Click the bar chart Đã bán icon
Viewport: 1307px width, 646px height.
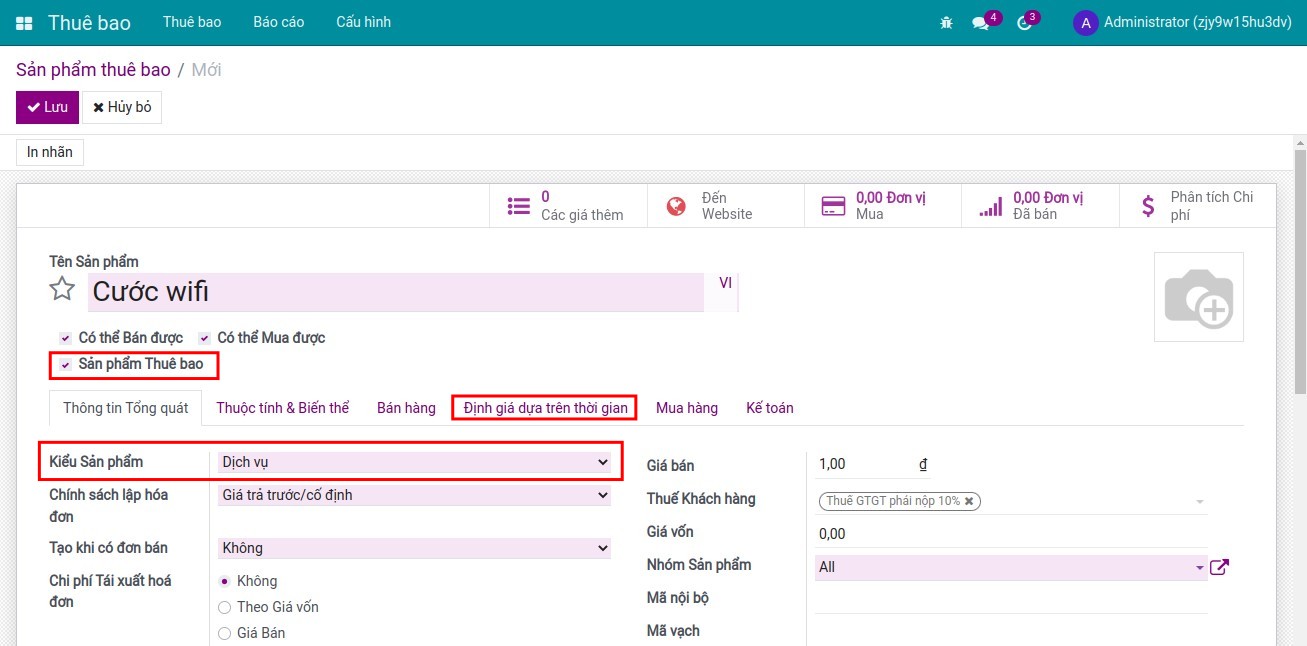click(x=990, y=206)
